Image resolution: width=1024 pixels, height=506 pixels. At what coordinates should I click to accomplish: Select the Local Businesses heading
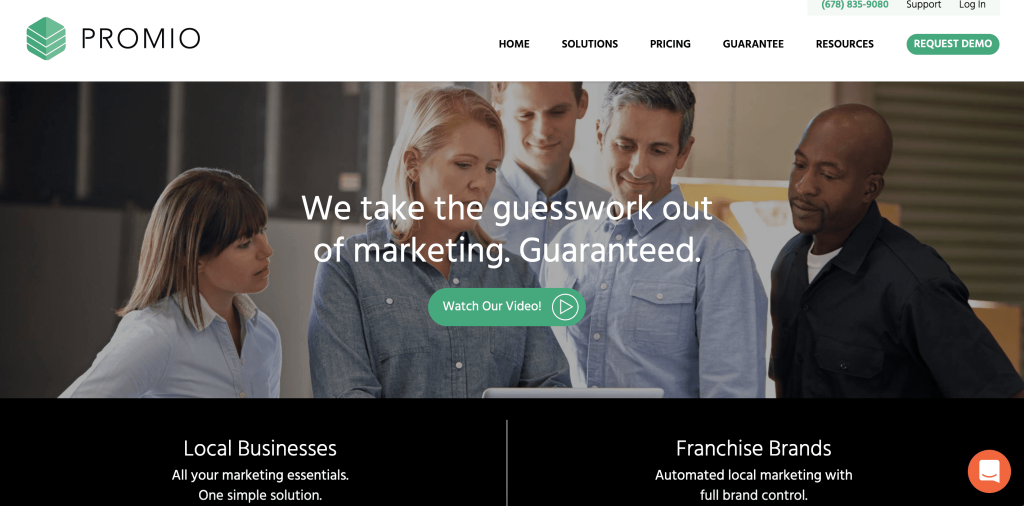point(260,449)
